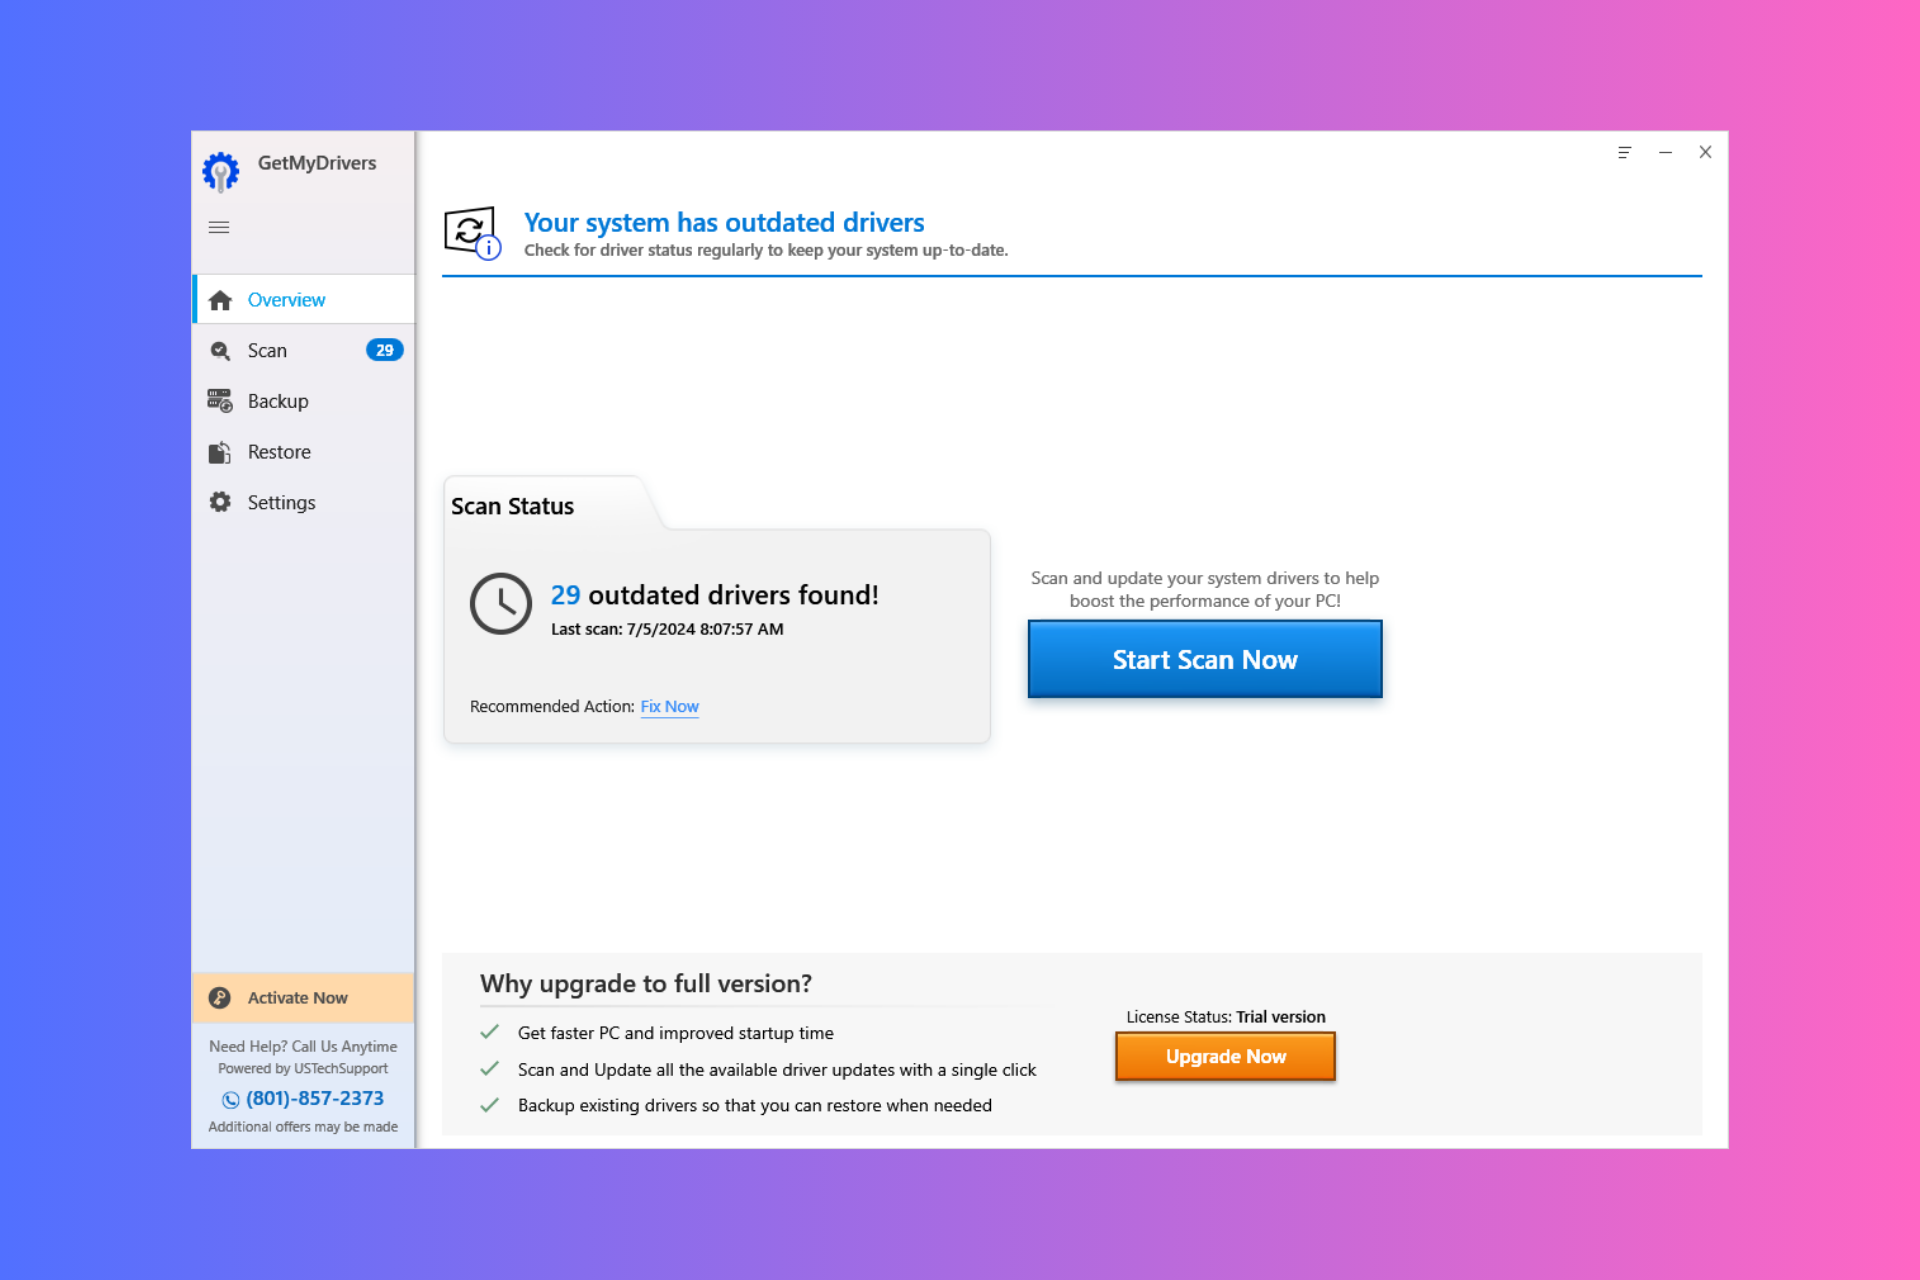Toggle the hamburger sidebar menu

(219, 227)
